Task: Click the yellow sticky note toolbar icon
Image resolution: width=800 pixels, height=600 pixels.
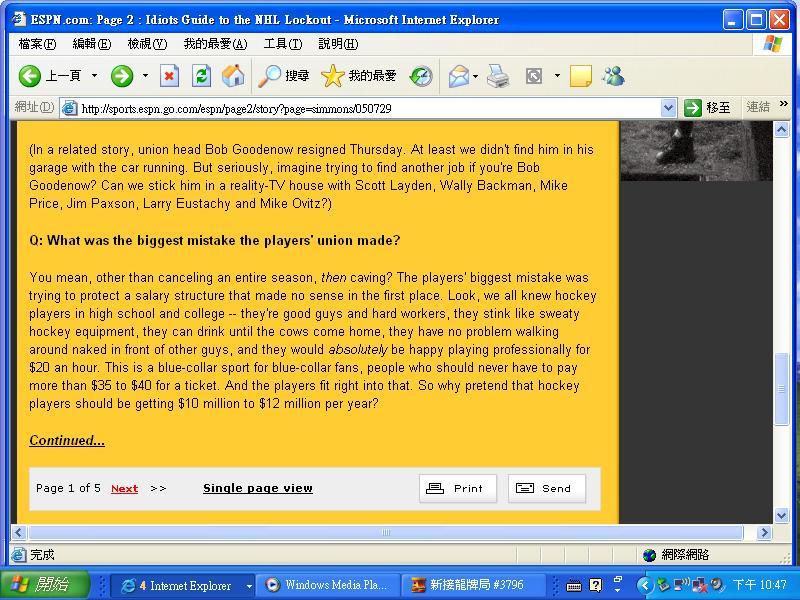Action: click(x=581, y=77)
